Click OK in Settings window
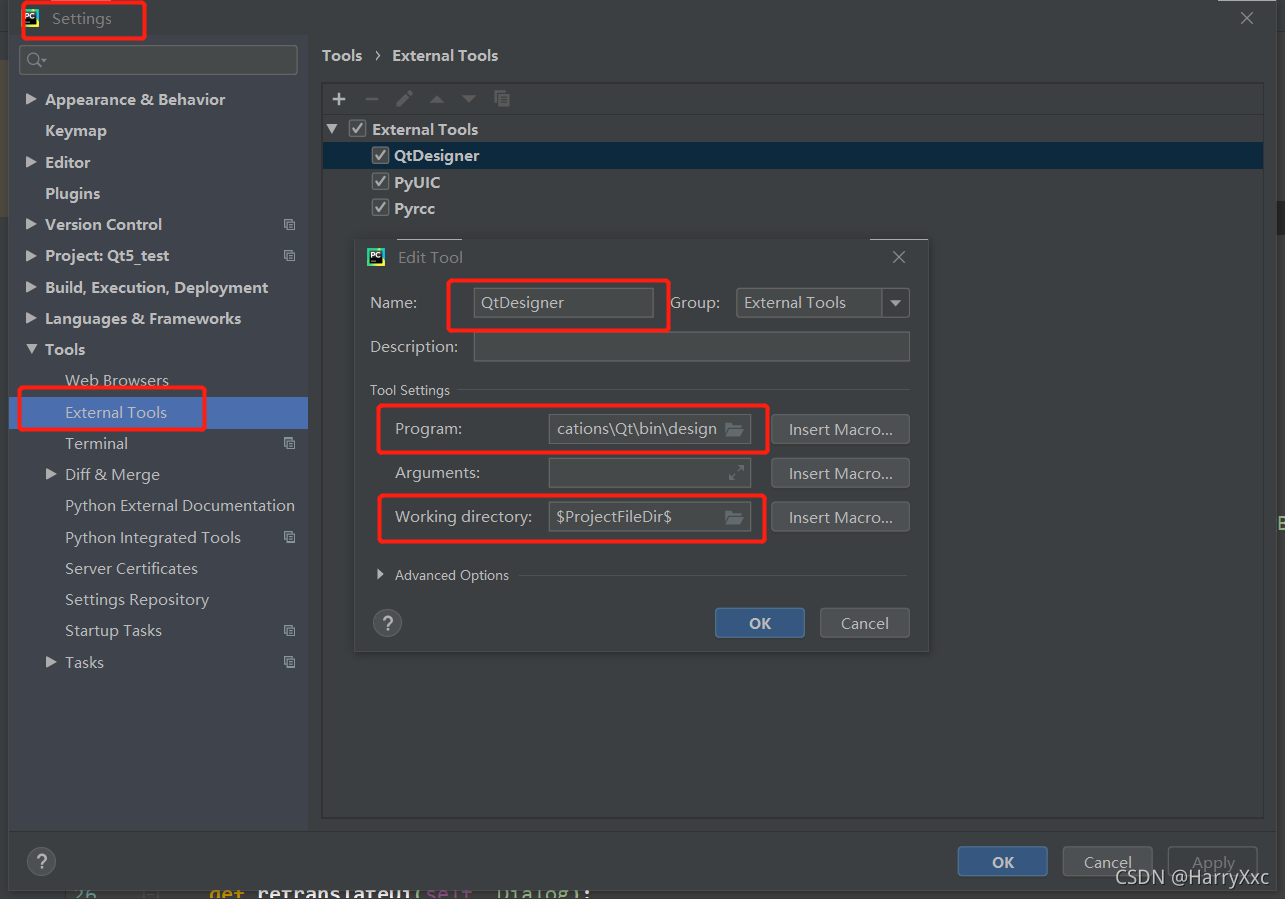Viewport: 1285px width, 899px height. pyautogui.click(x=1003, y=862)
